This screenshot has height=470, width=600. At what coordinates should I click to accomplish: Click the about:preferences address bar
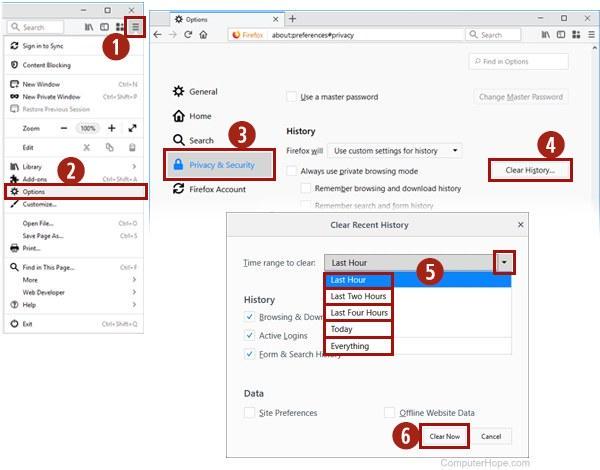(346, 35)
